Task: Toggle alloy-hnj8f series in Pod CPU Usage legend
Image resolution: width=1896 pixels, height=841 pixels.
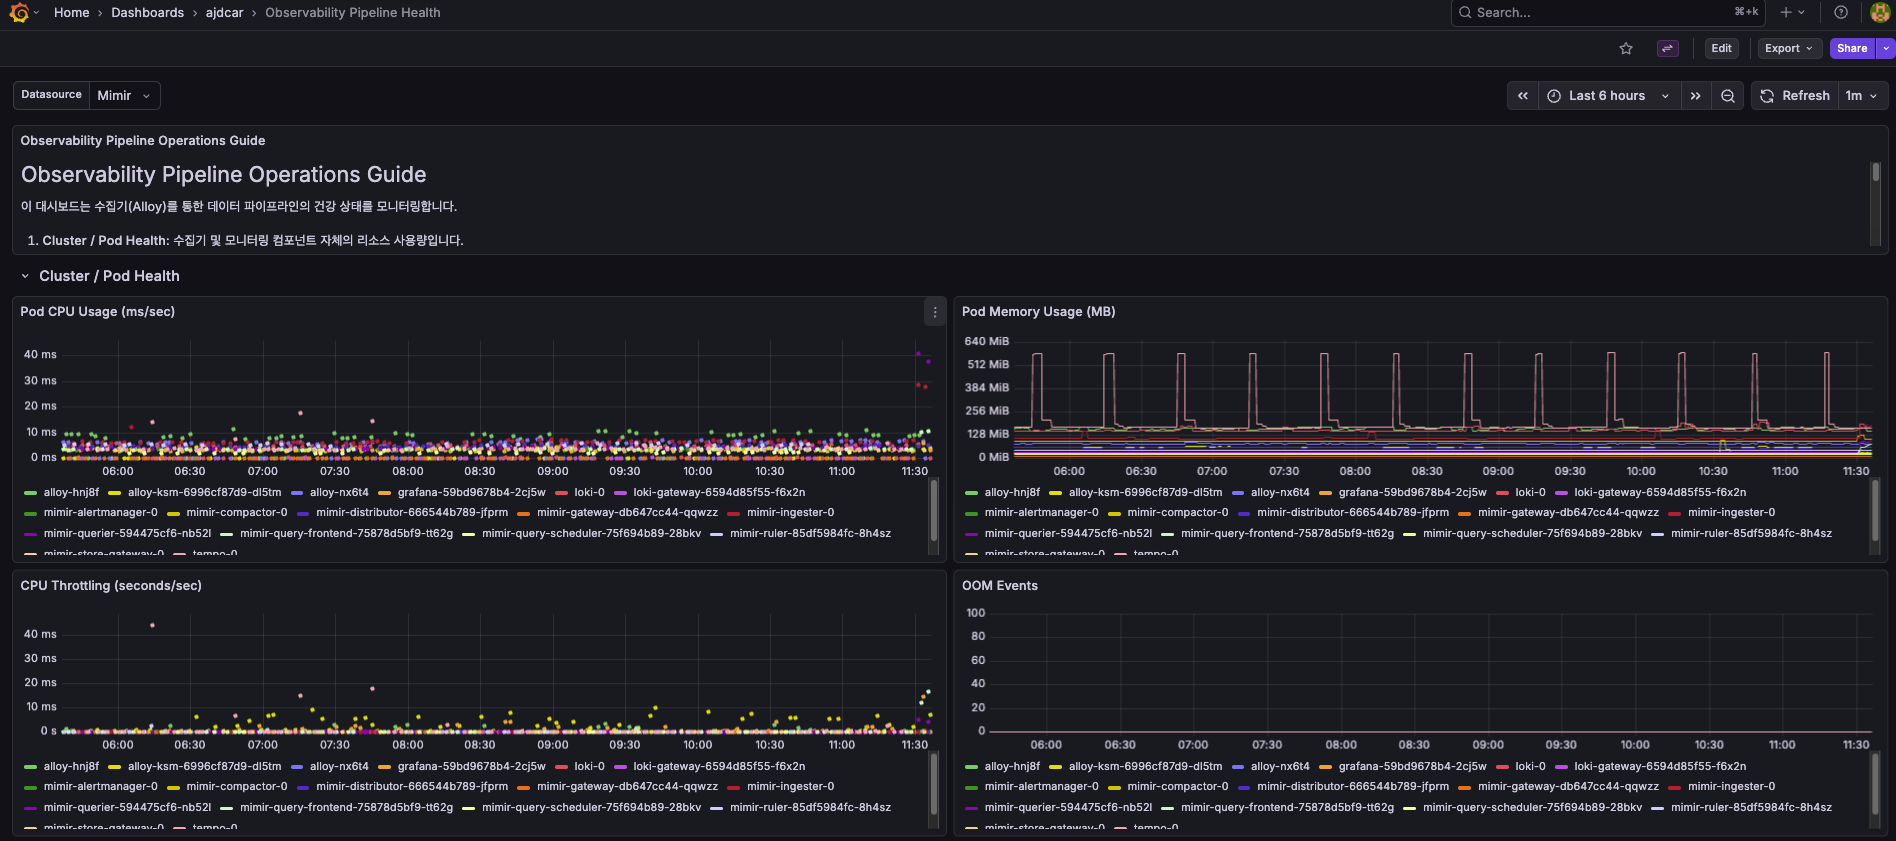Action: tap(71, 492)
